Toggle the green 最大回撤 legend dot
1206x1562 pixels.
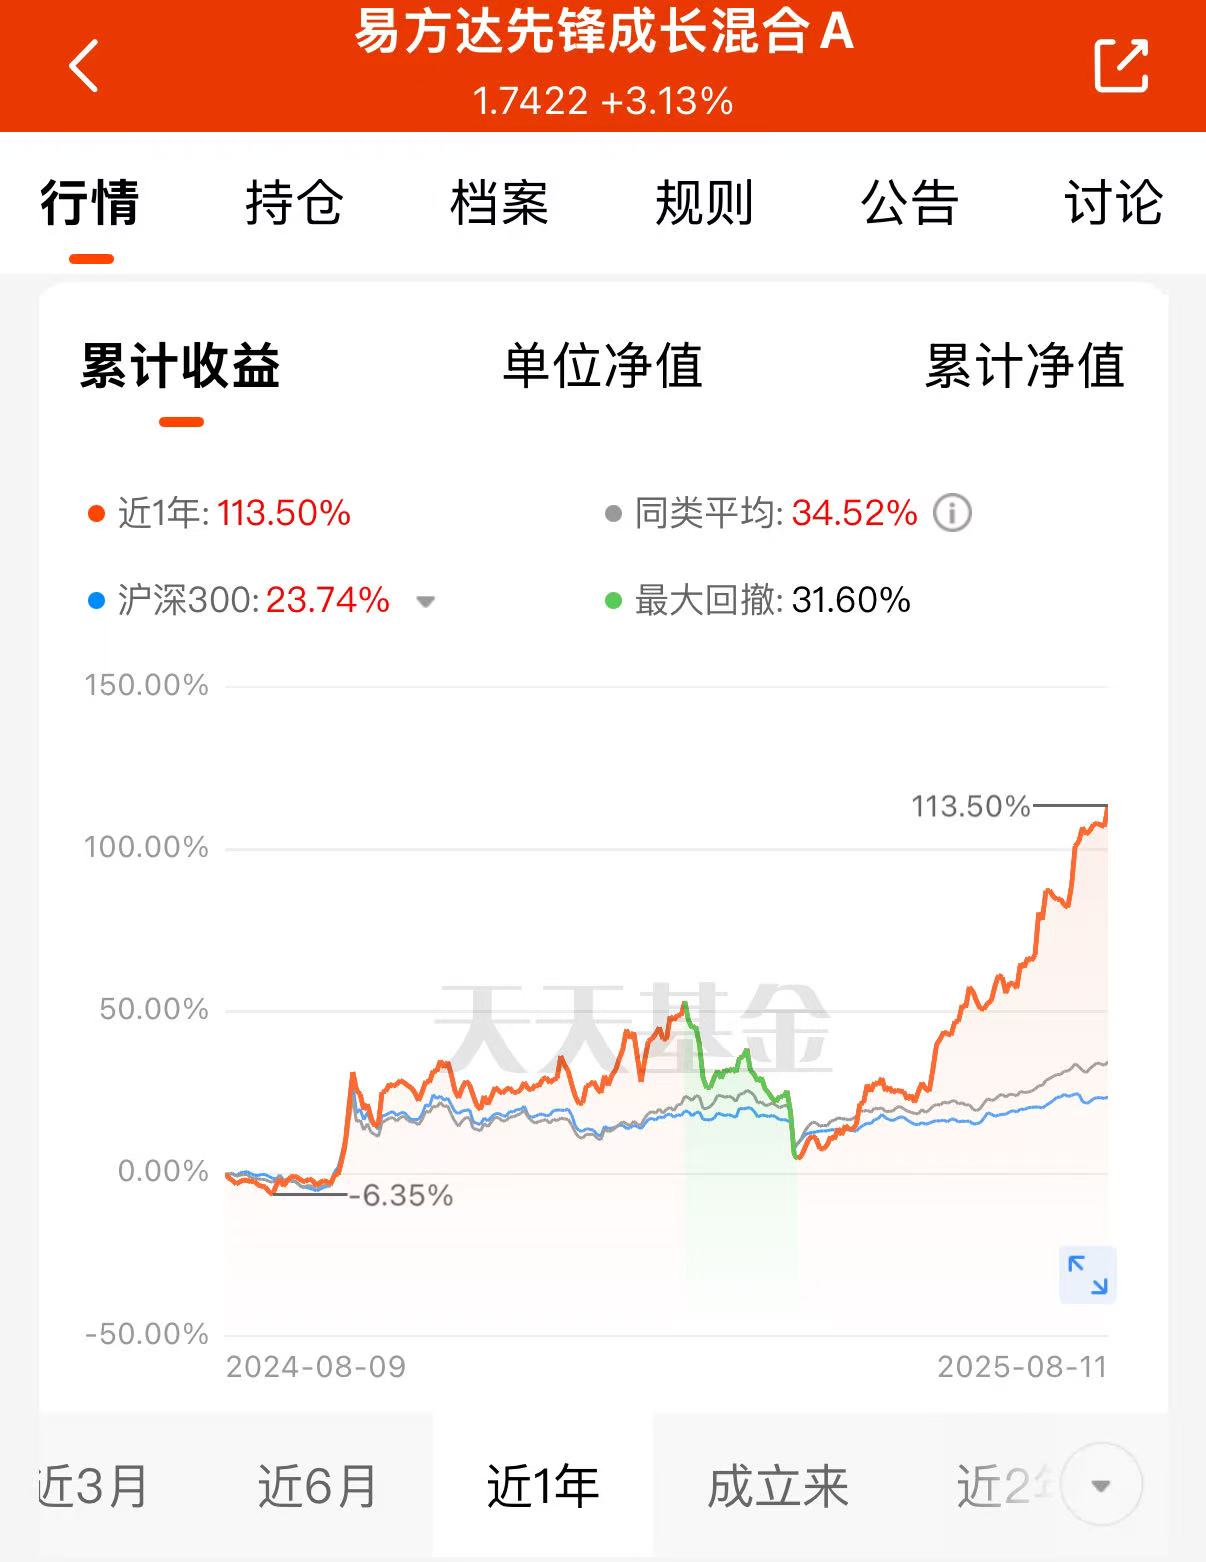click(x=614, y=601)
